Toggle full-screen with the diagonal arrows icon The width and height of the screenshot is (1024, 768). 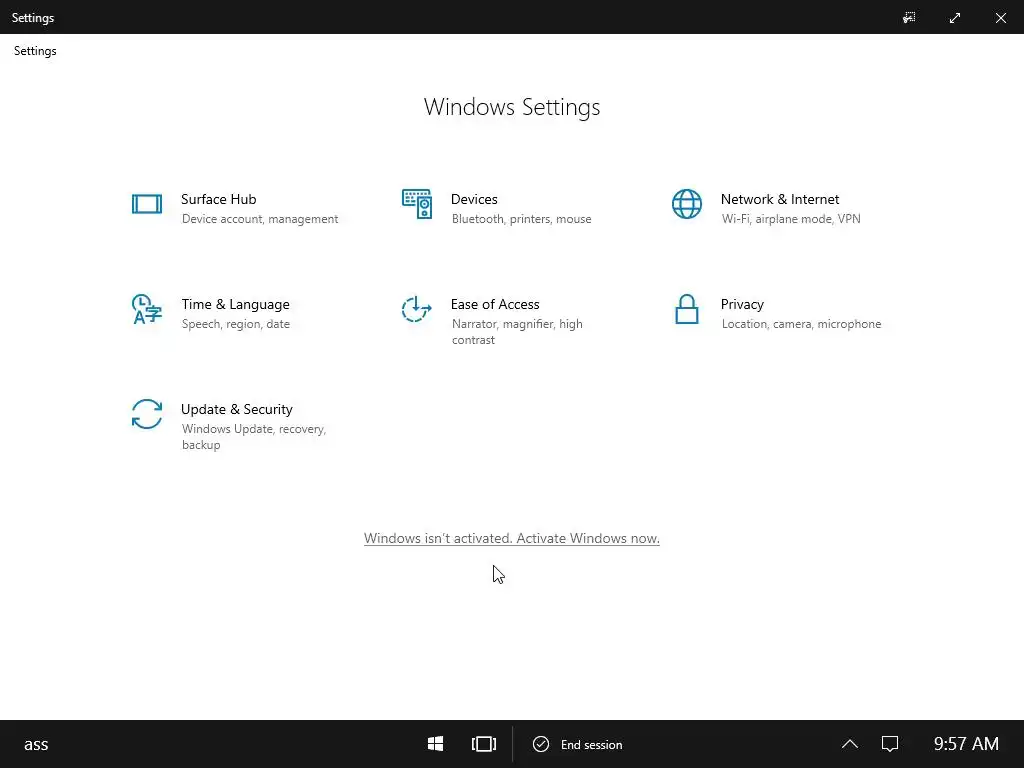955,18
